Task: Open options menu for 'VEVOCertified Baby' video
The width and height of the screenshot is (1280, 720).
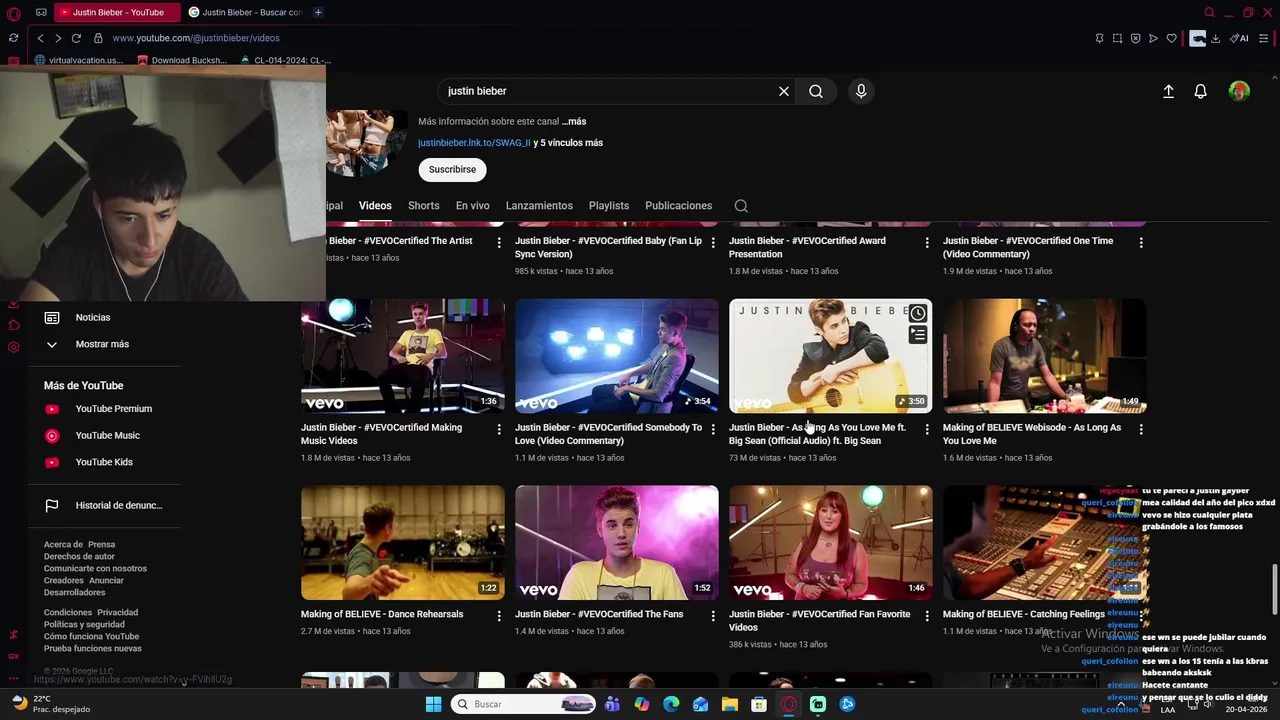Action: 713,242
